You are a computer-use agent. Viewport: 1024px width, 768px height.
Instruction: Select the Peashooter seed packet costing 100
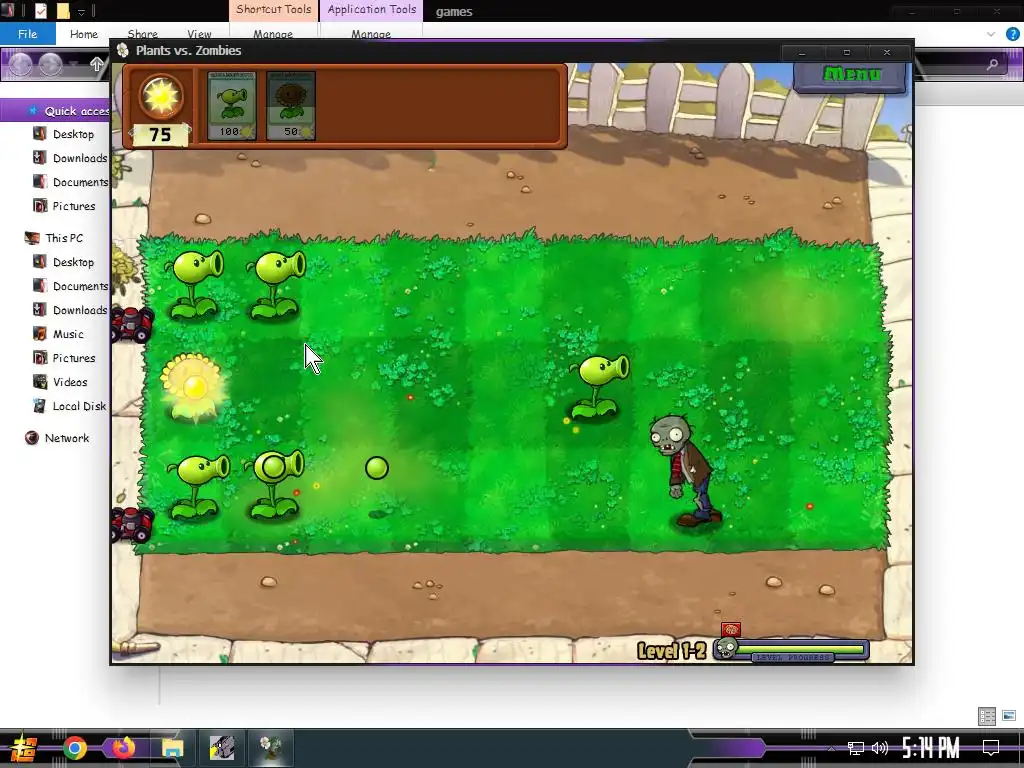[x=232, y=106]
